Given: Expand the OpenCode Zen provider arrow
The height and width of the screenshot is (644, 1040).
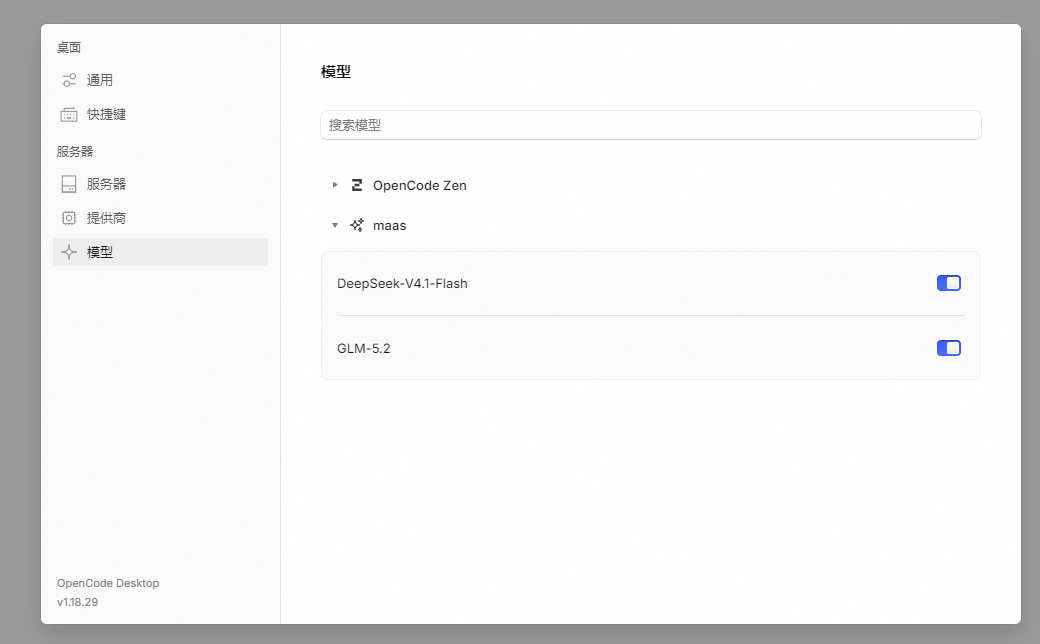Looking at the screenshot, I should coord(335,185).
